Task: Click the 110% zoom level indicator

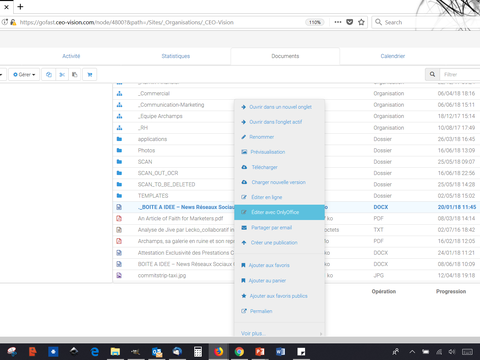Action: click(314, 22)
